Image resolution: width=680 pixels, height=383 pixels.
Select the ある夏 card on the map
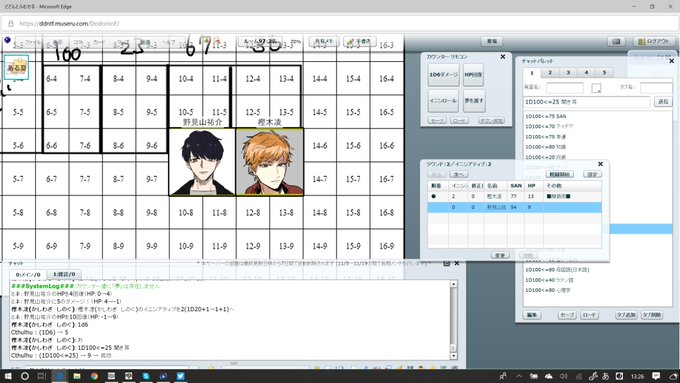17,67
